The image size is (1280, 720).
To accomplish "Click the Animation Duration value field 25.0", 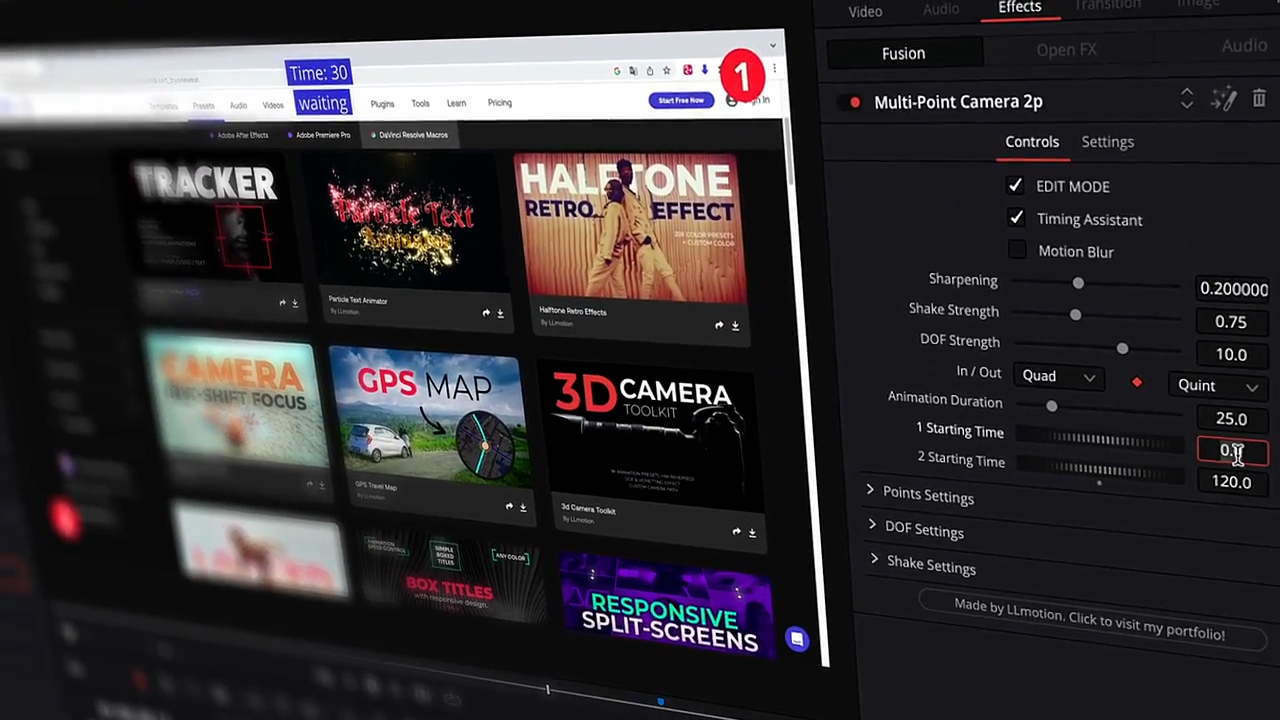I will [1232, 419].
